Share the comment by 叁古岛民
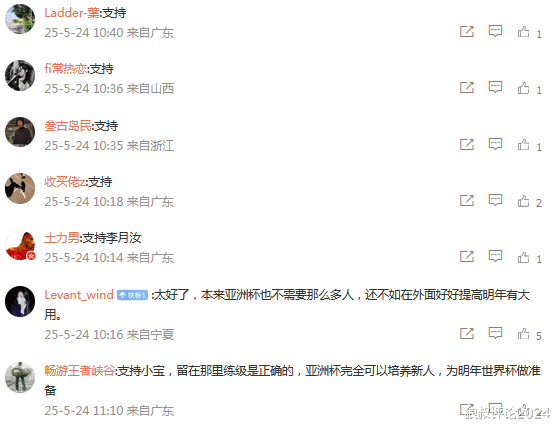Viewport: 557px width, 428px height. (x=467, y=144)
